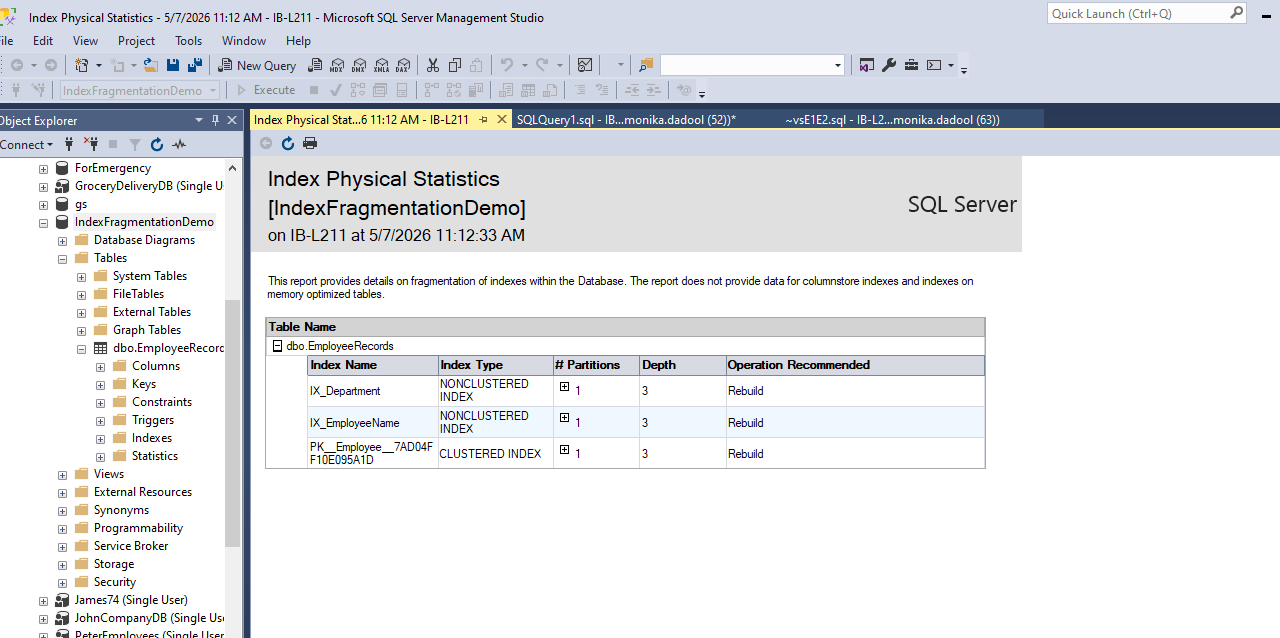Click the MDX query icon
This screenshot has width=1280, height=638.
(x=337, y=65)
